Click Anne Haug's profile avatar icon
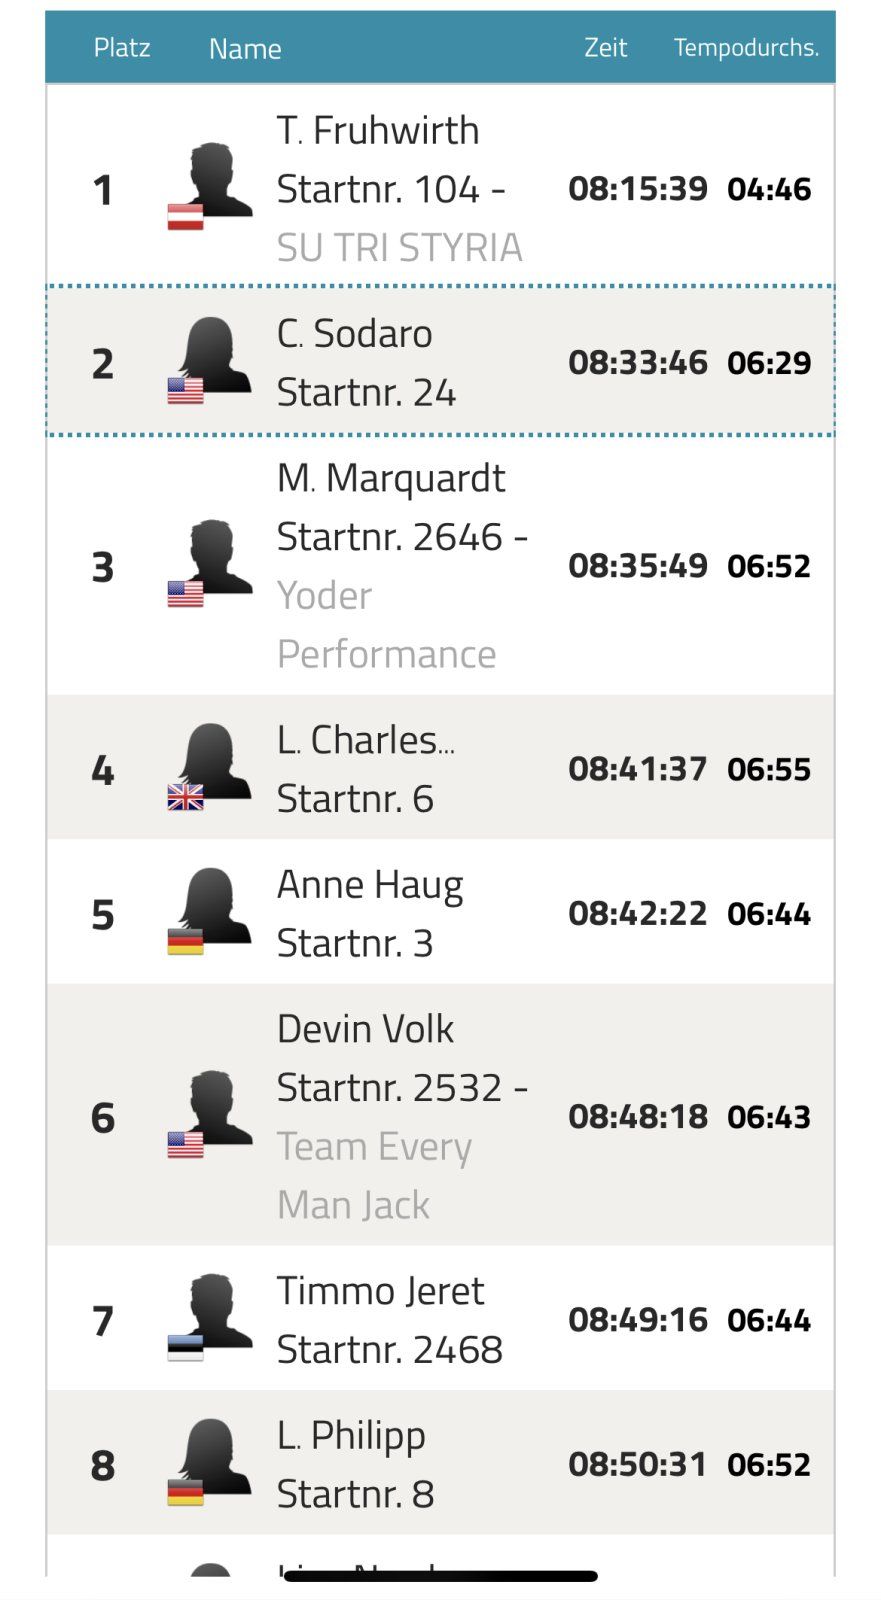 212,908
